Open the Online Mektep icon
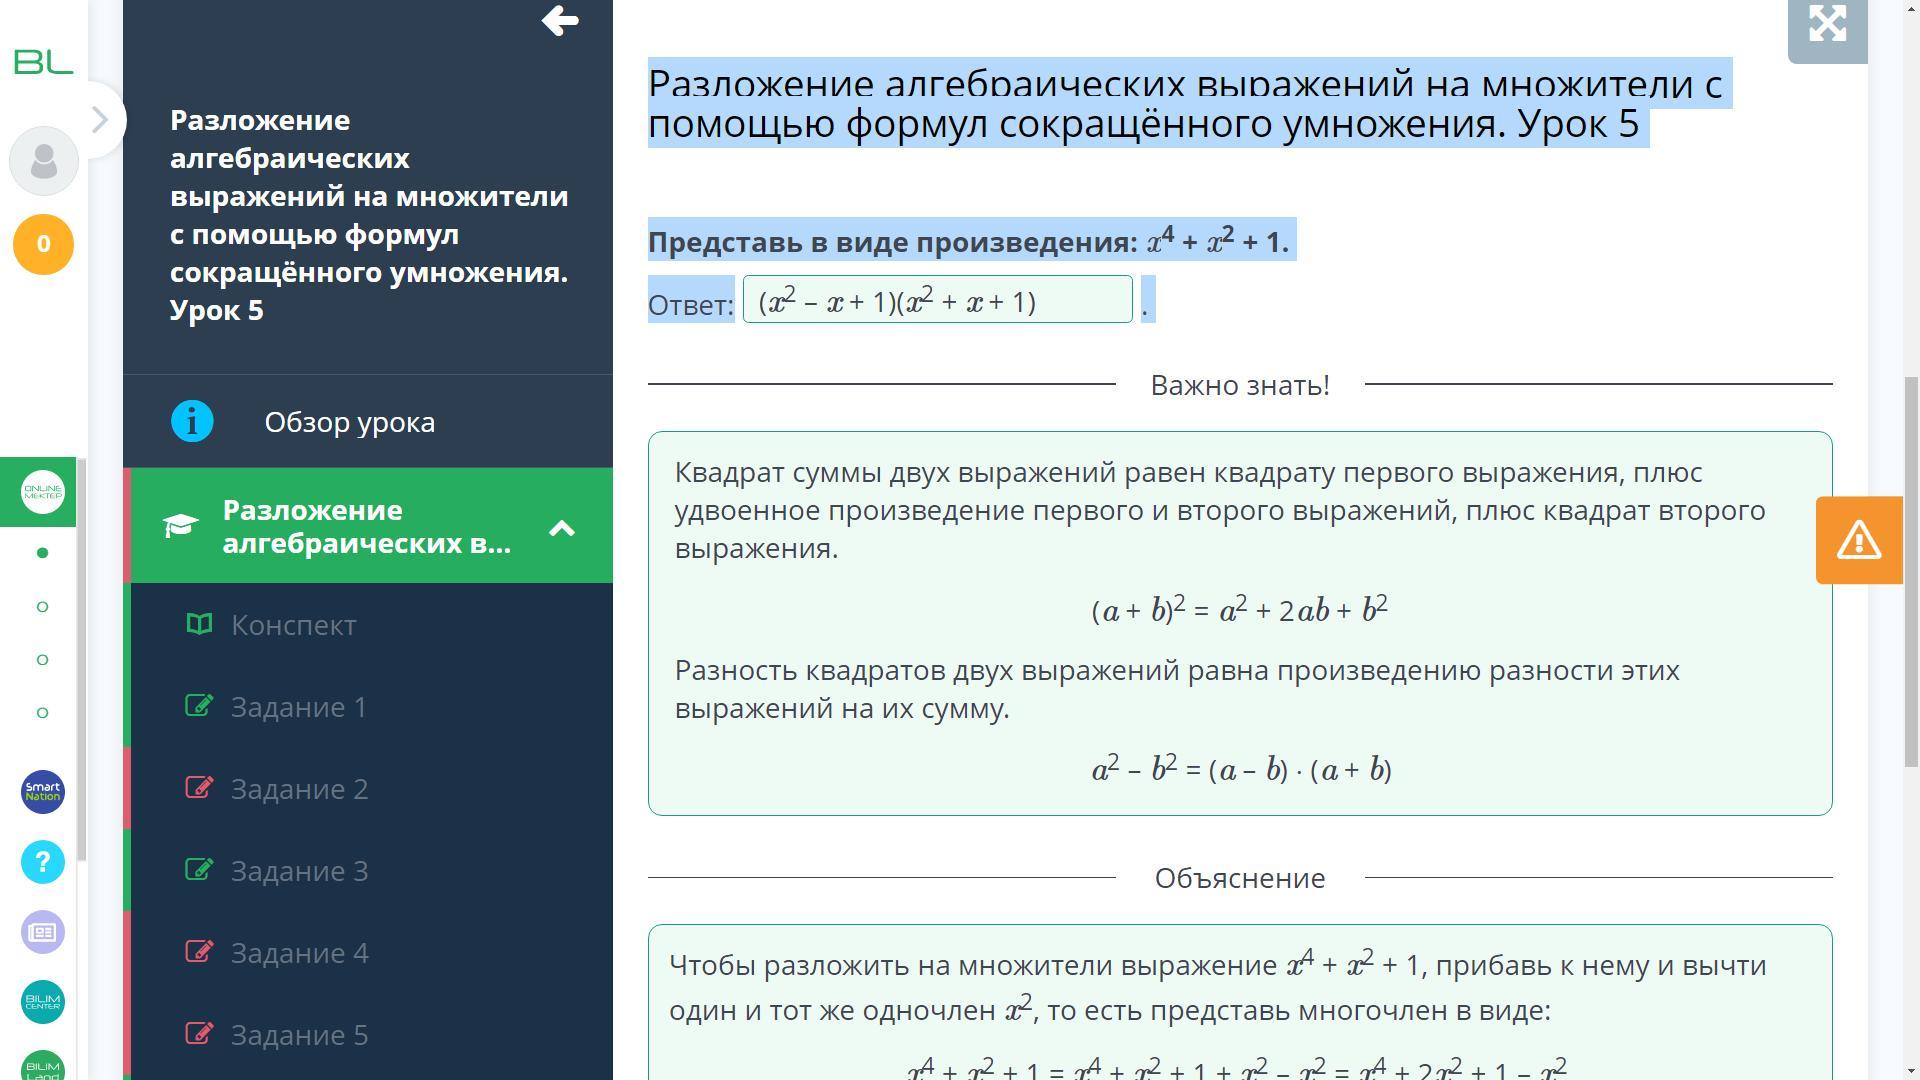The height and width of the screenshot is (1080, 1920). point(42,492)
